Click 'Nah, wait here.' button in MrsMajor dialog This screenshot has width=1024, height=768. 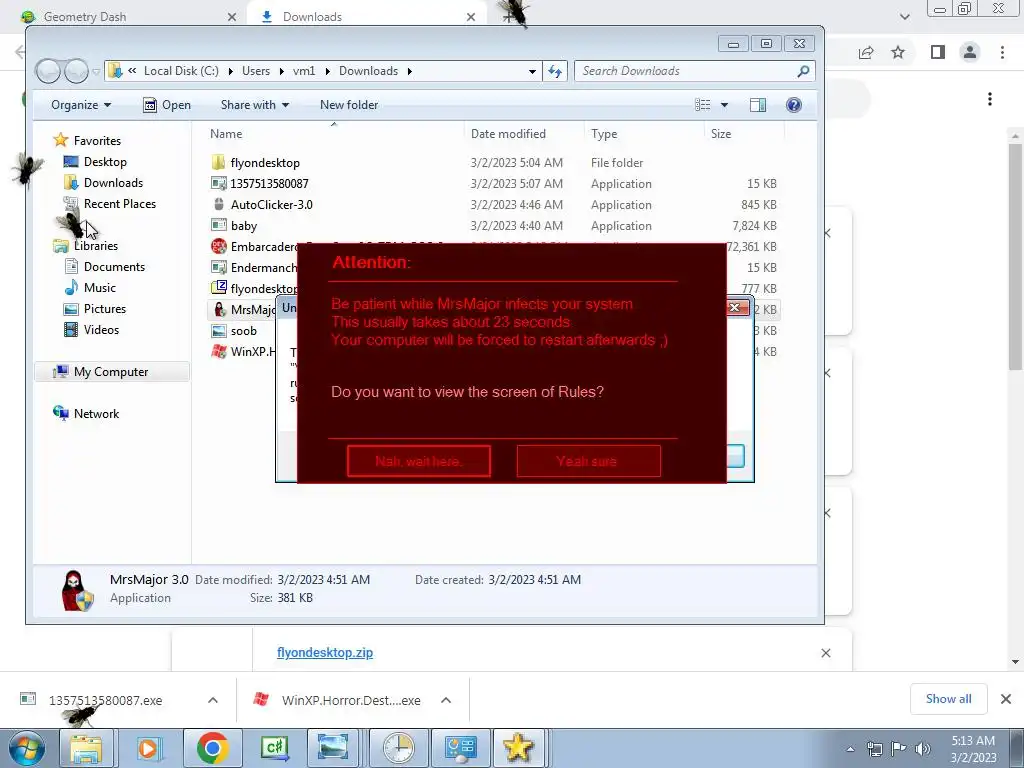pos(419,461)
